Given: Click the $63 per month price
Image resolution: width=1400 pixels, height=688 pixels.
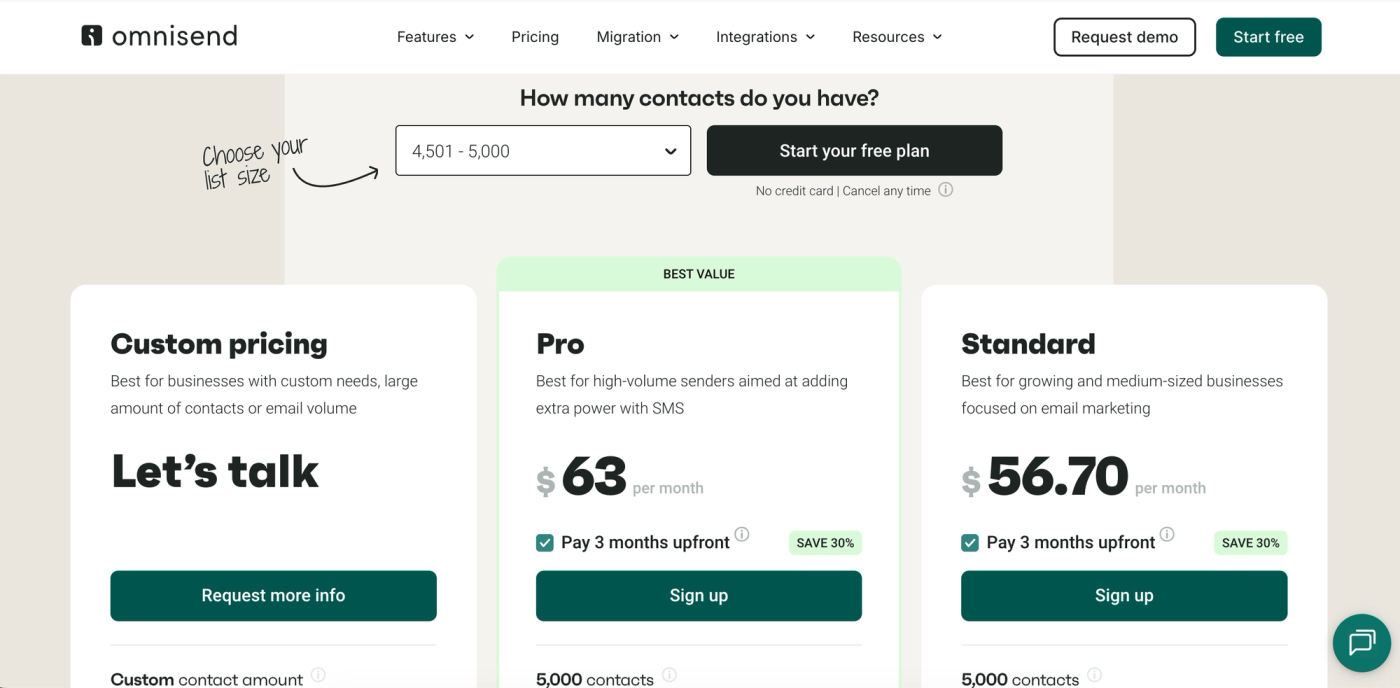Looking at the screenshot, I should (620, 476).
